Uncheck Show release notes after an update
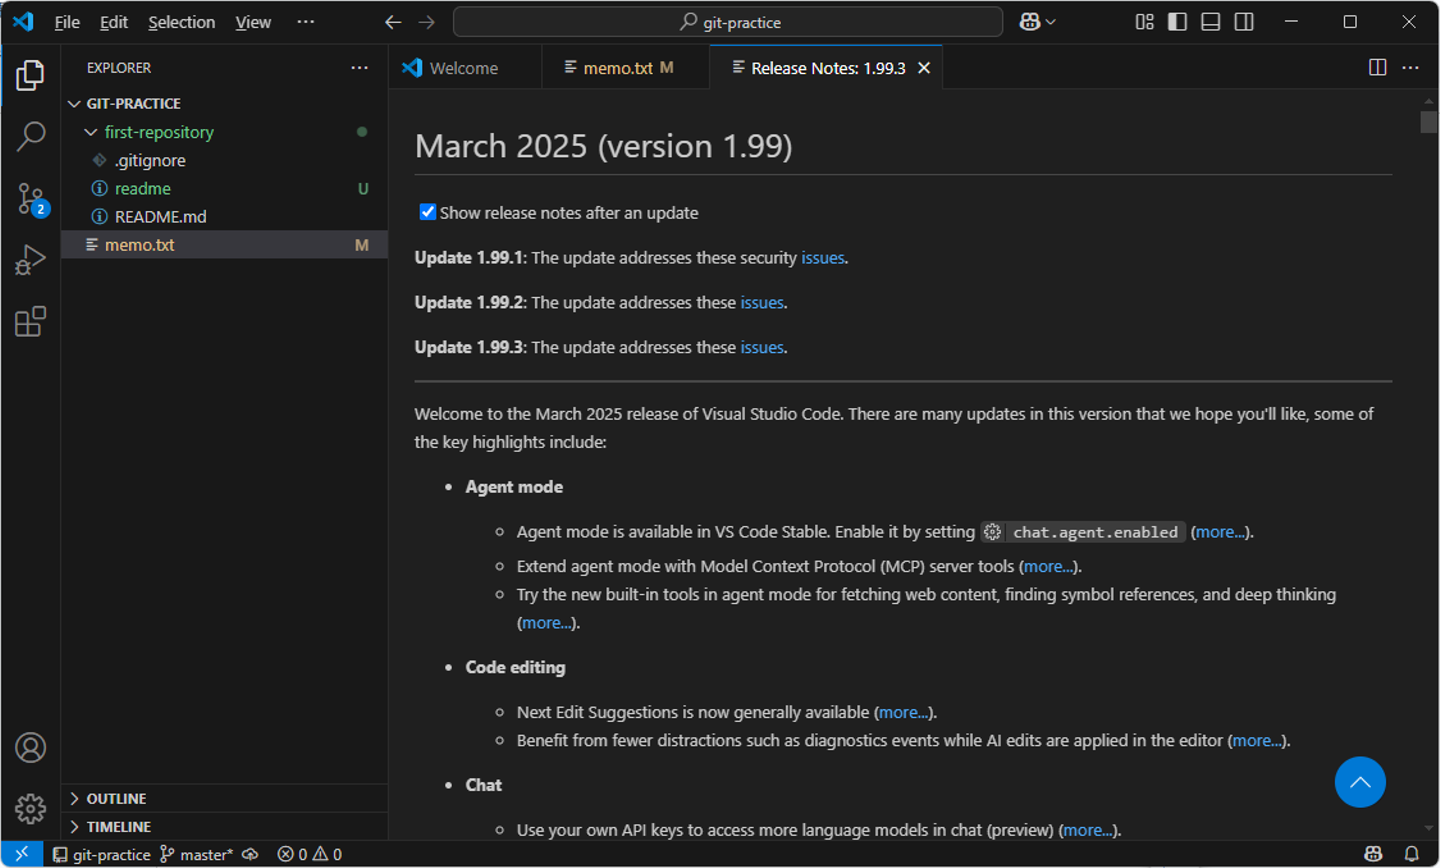 tap(427, 212)
